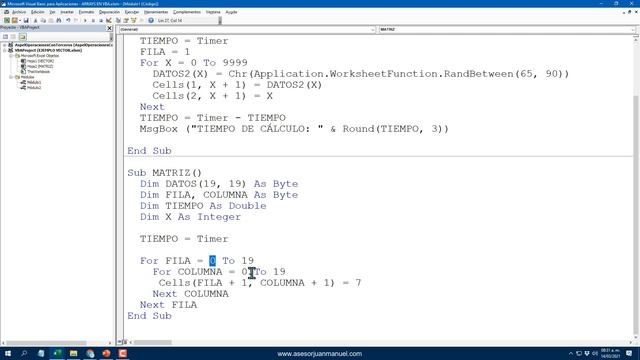Screen dimensions: 640x360
Task: Open notification center on taskbar
Action: (x=629, y=353)
